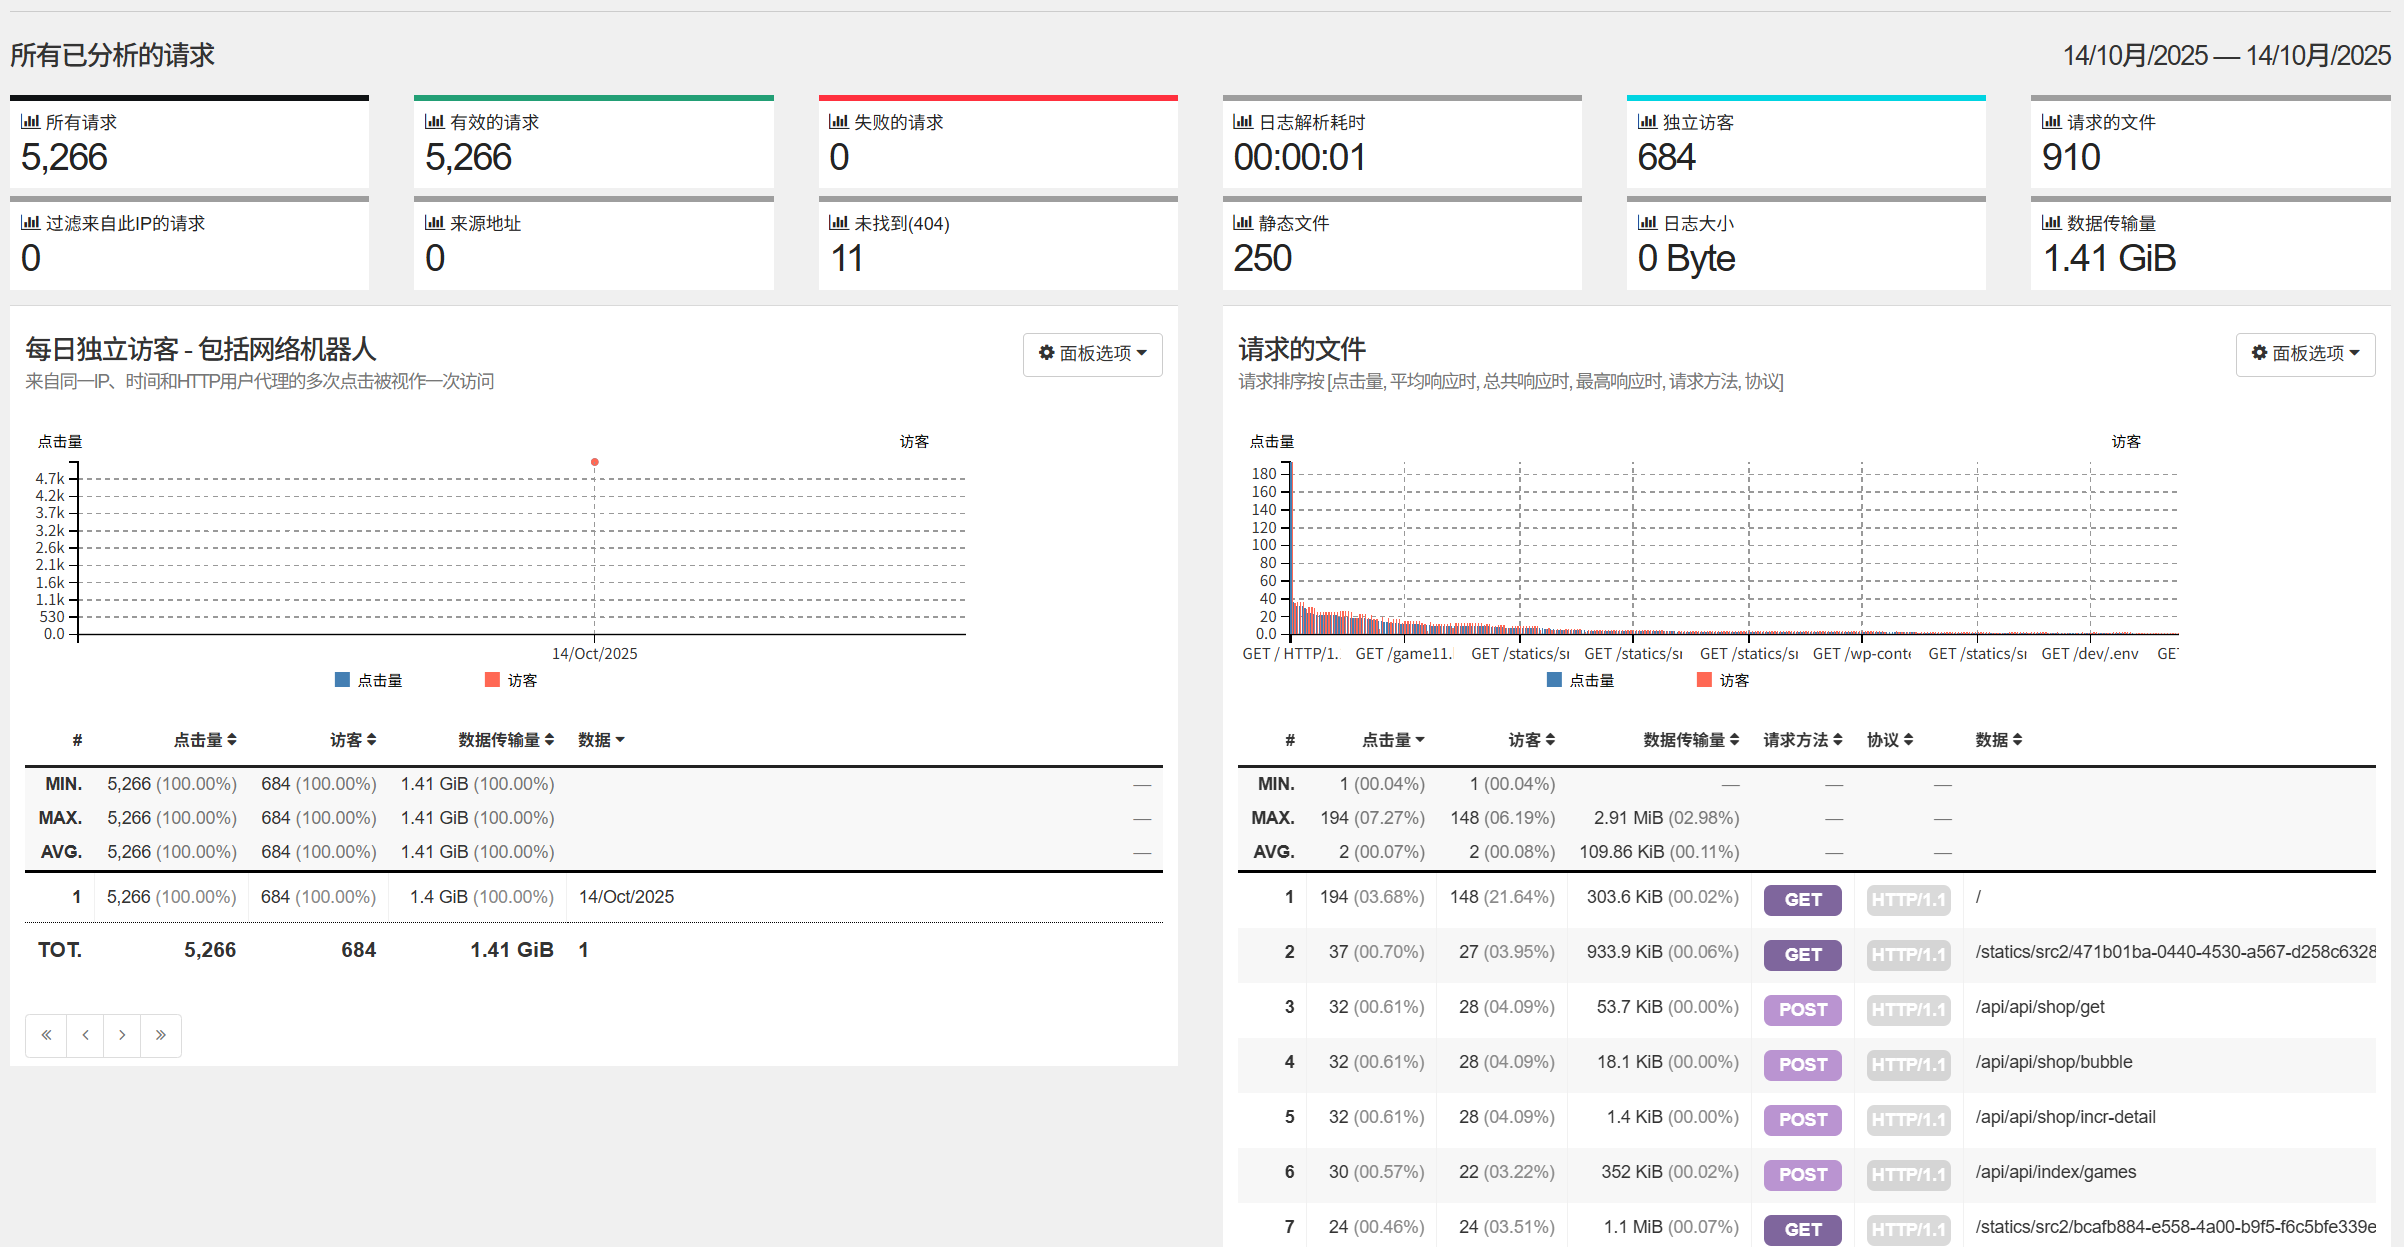The height and width of the screenshot is (1247, 2404).
Task: Toggle 点击量 legend swatch in visitors chart
Action: coord(342,680)
